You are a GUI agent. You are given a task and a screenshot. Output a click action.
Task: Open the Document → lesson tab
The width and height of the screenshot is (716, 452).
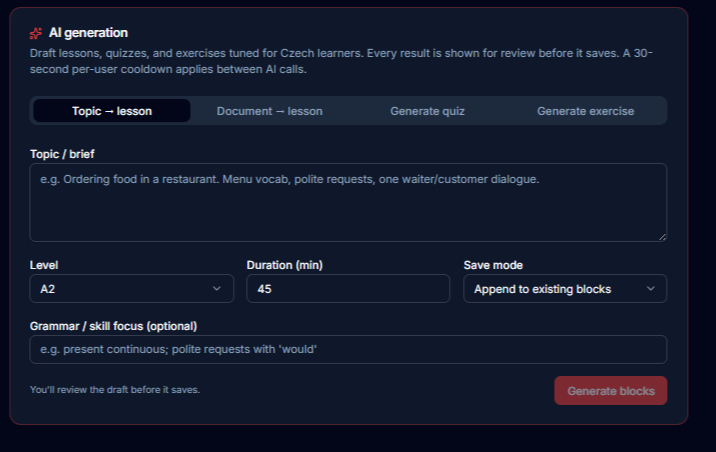click(269, 111)
